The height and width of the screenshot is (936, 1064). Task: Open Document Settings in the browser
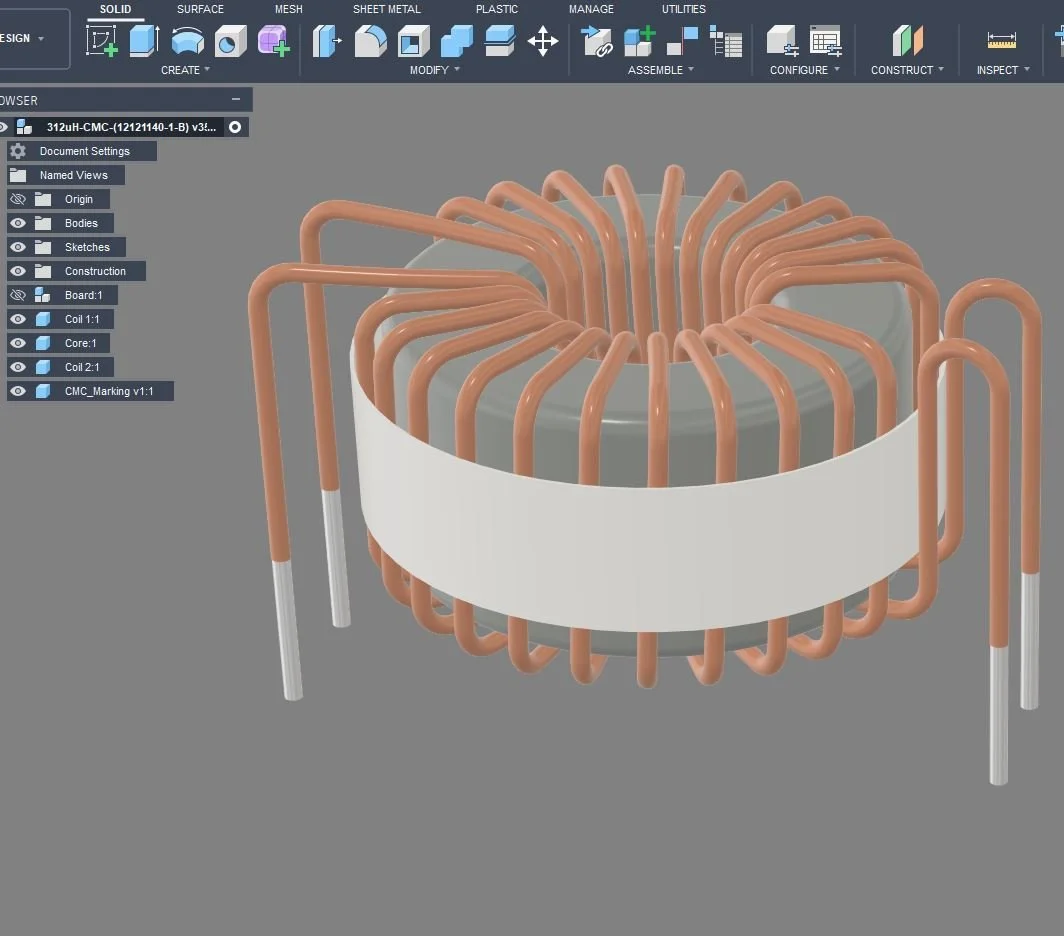pyautogui.click(x=84, y=150)
